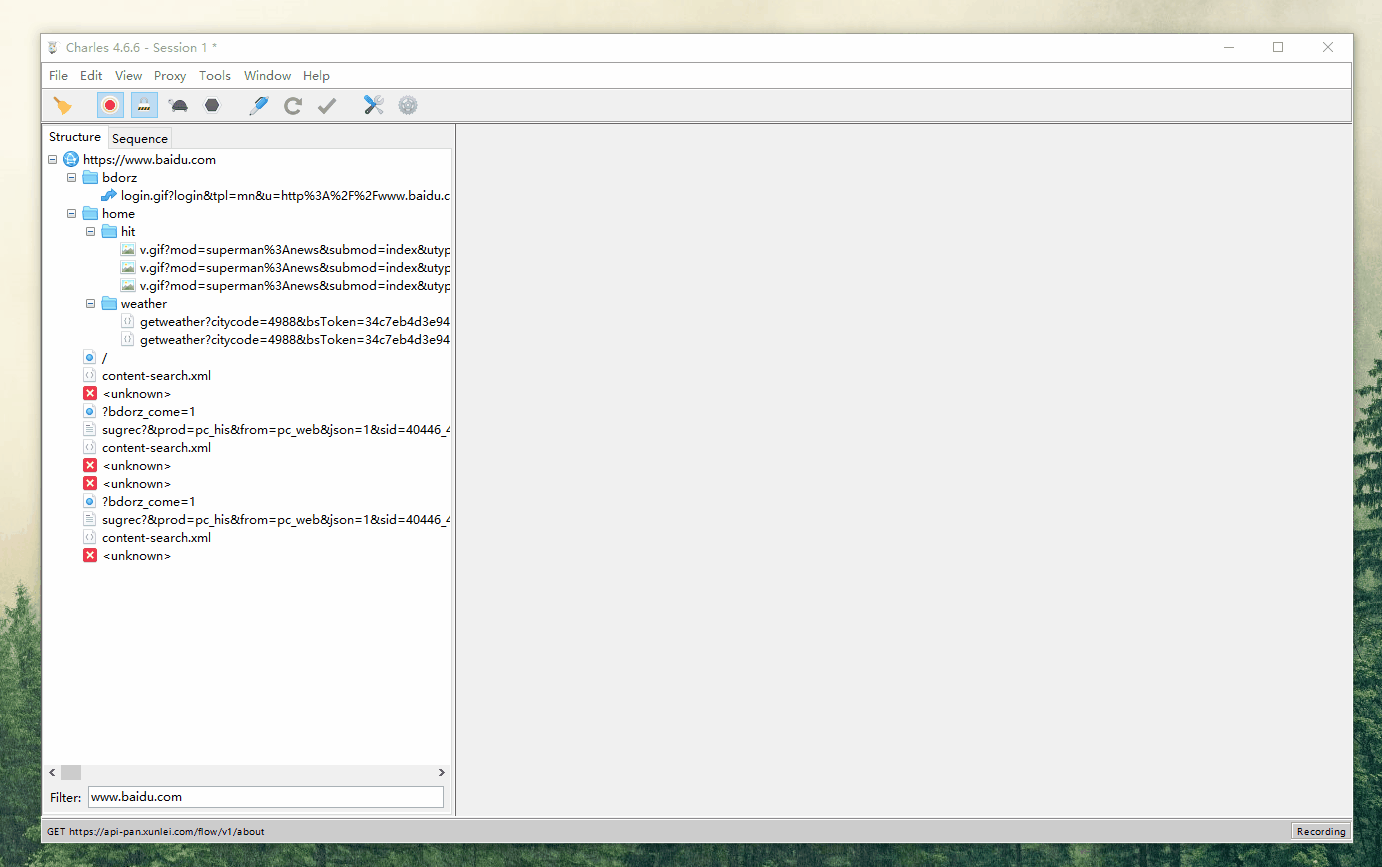Stop recording with the red record icon
Viewport: 1382px width, 867px height.
pos(110,105)
